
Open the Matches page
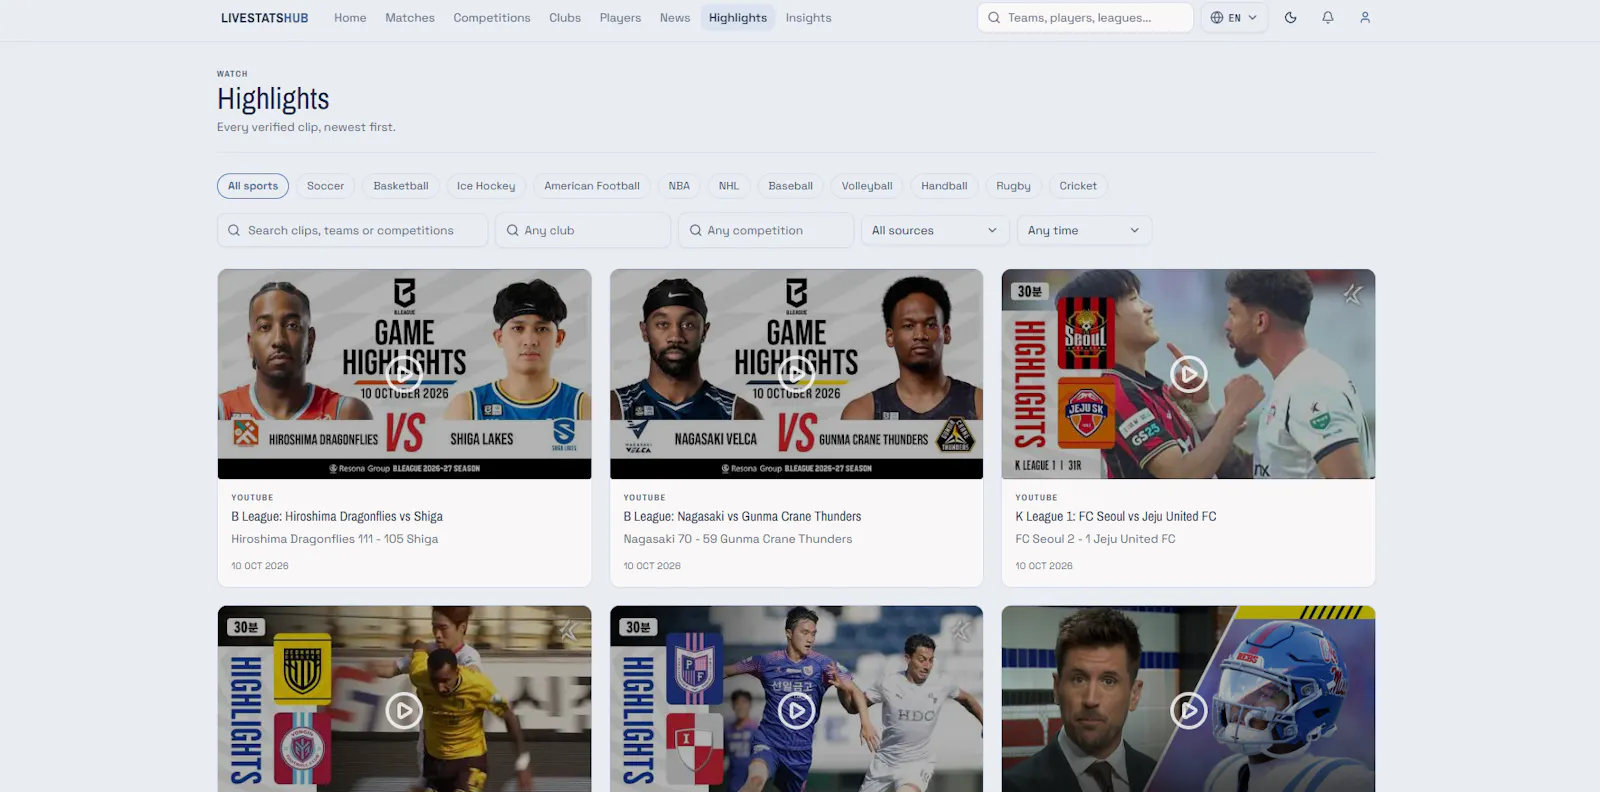click(410, 18)
